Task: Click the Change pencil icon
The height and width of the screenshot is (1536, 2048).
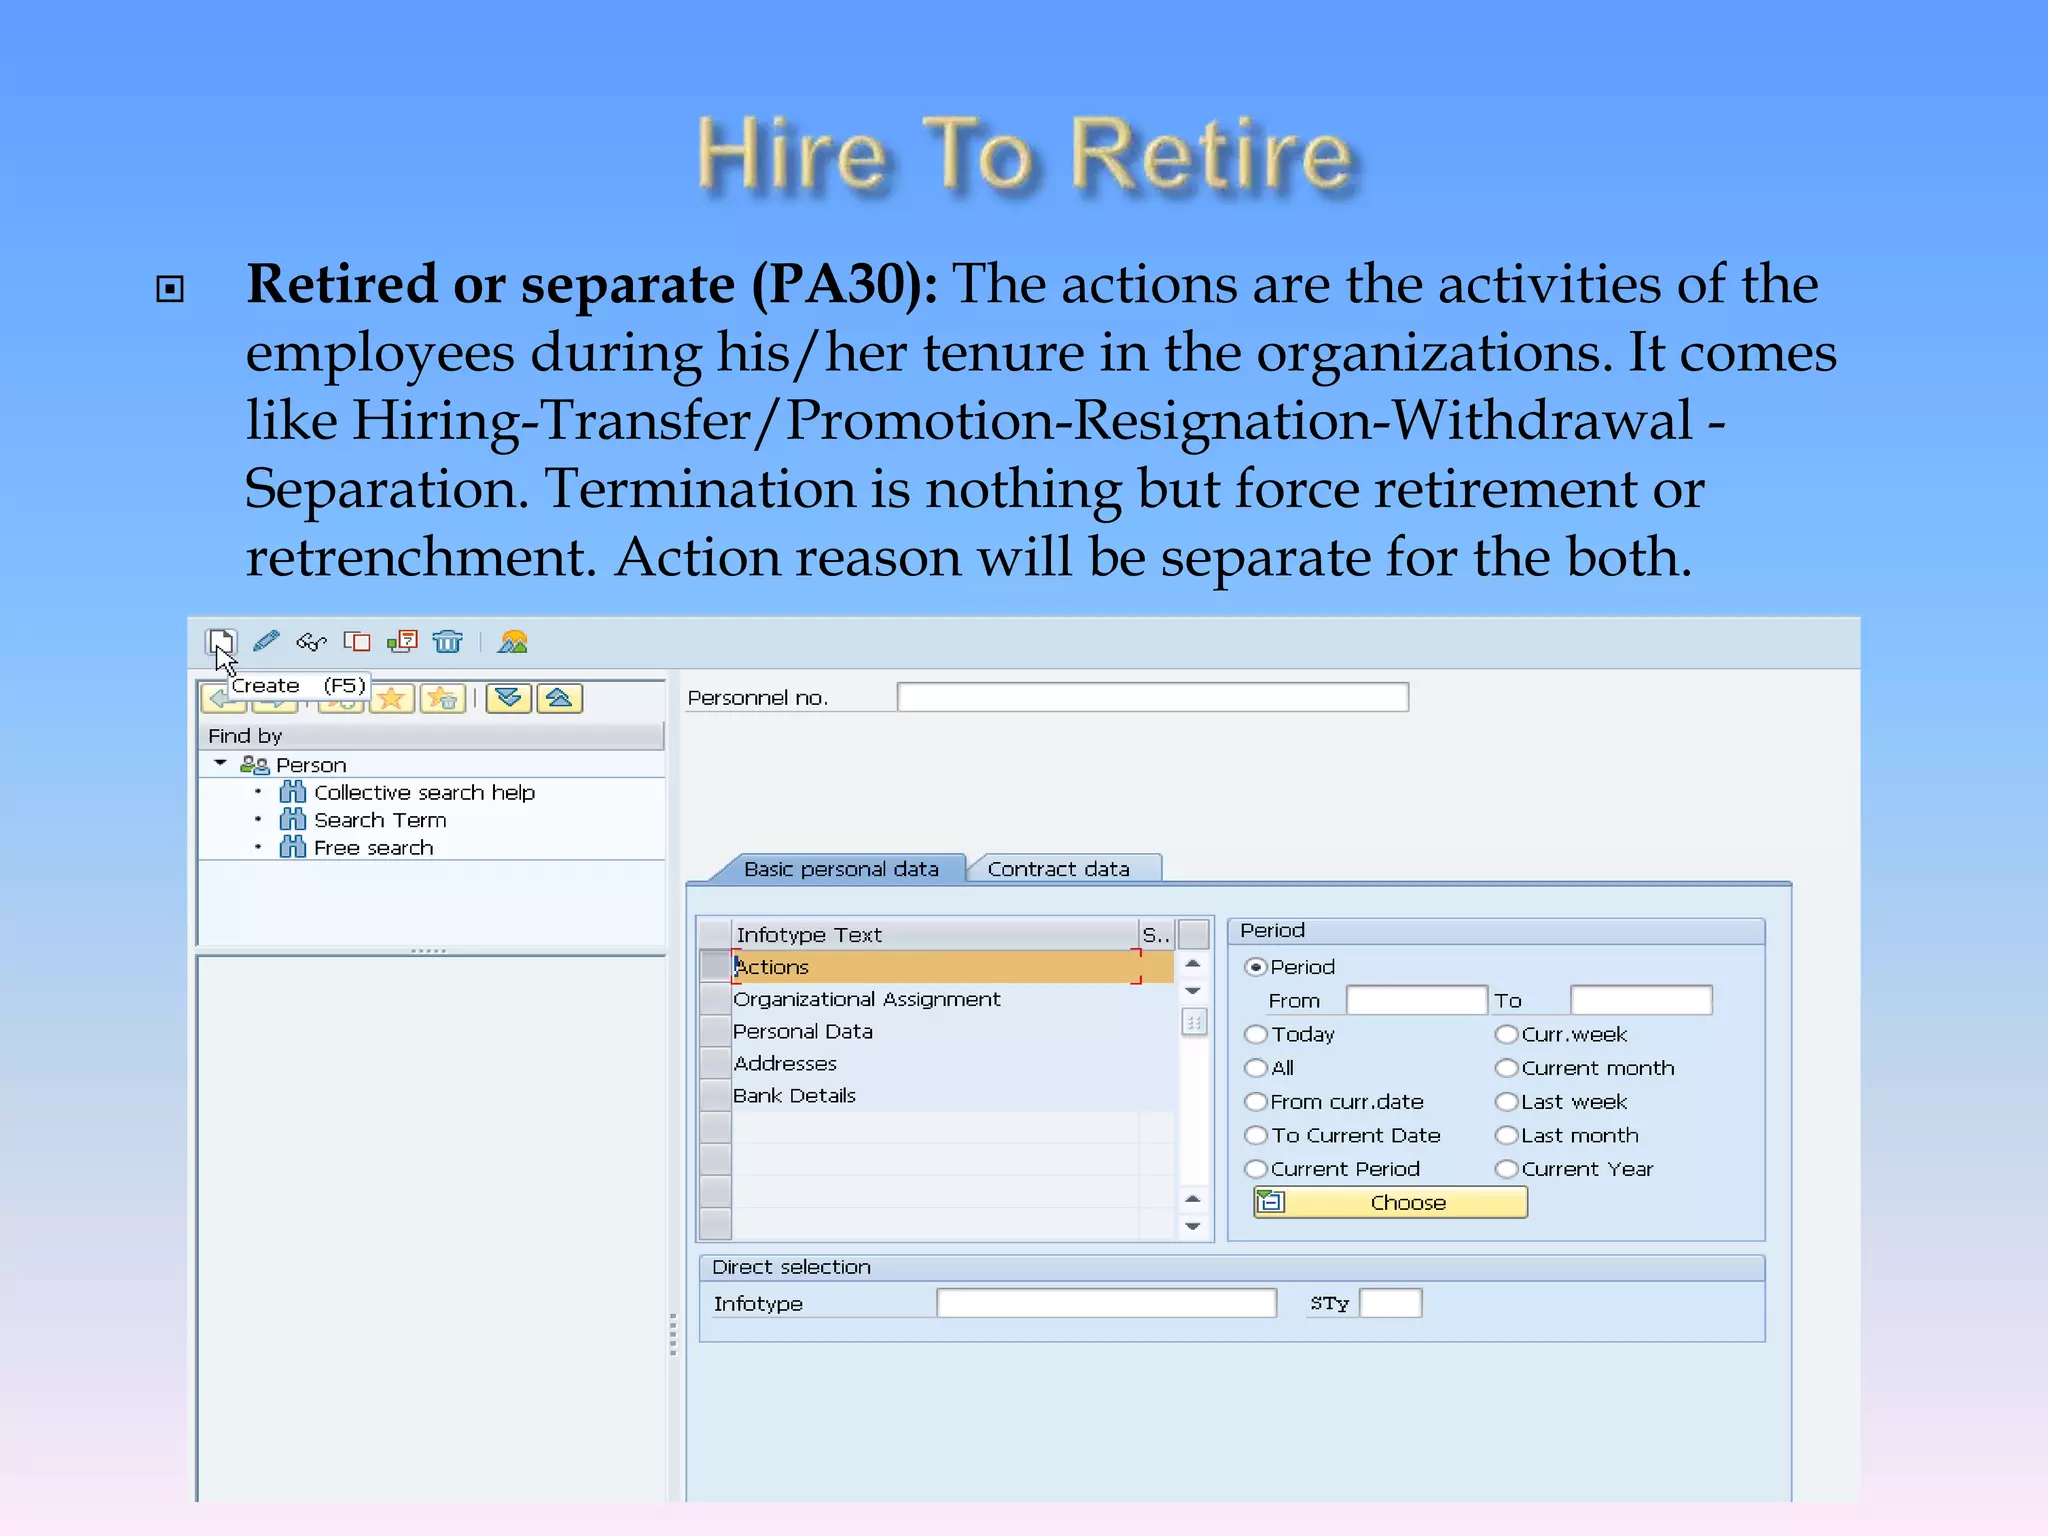Action: 266,641
